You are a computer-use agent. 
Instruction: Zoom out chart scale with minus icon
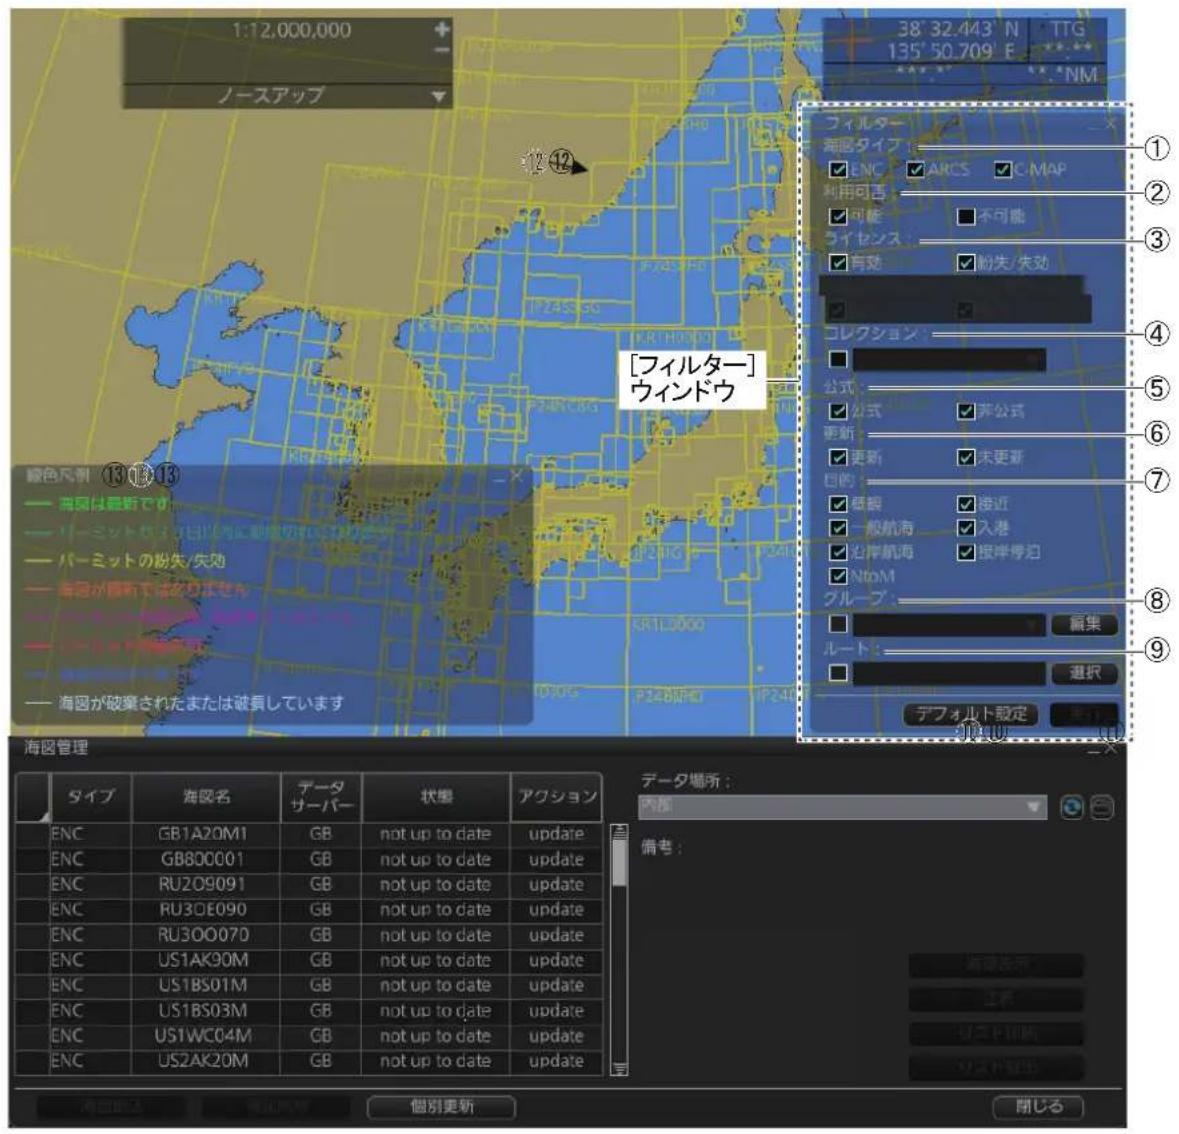click(441, 50)
